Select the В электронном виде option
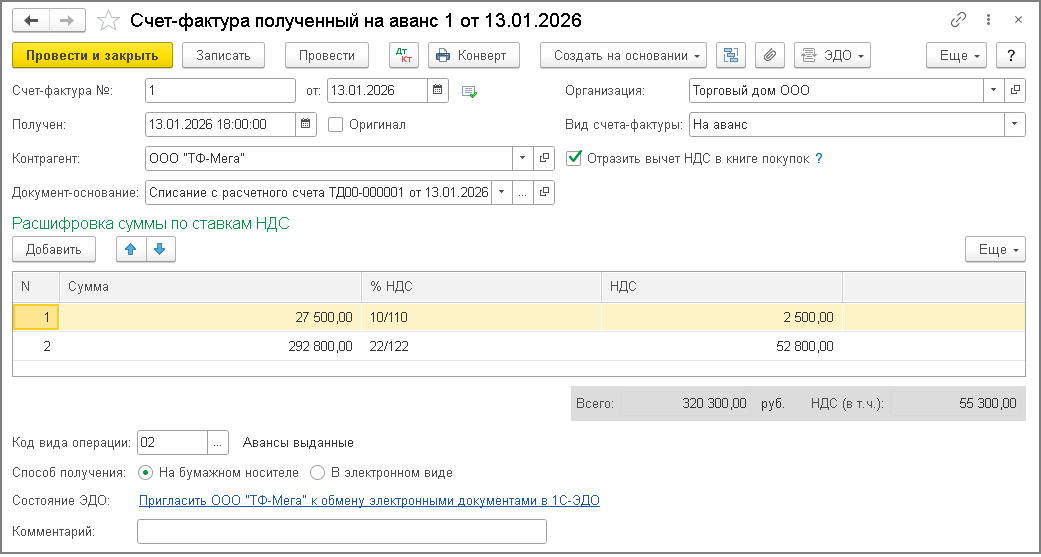Screen dimensions: 1041x557 pos(318,473)
